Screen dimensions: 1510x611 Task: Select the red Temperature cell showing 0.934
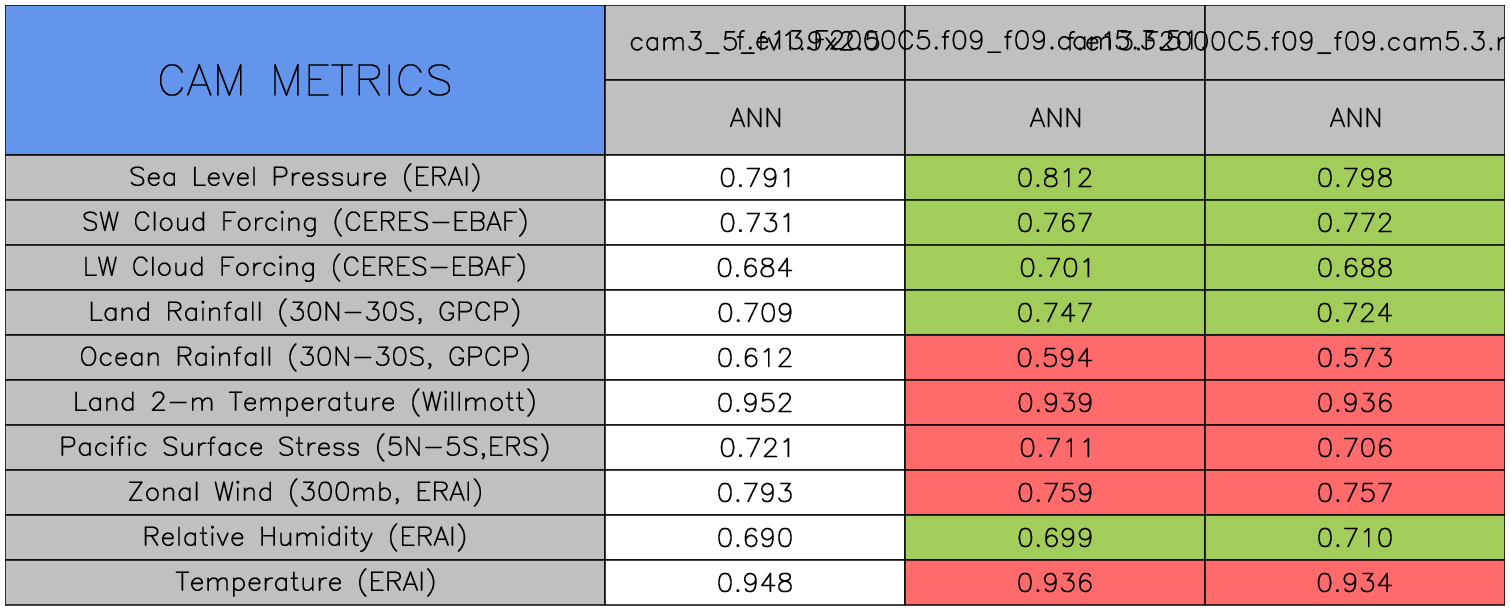pos(1355,583)
